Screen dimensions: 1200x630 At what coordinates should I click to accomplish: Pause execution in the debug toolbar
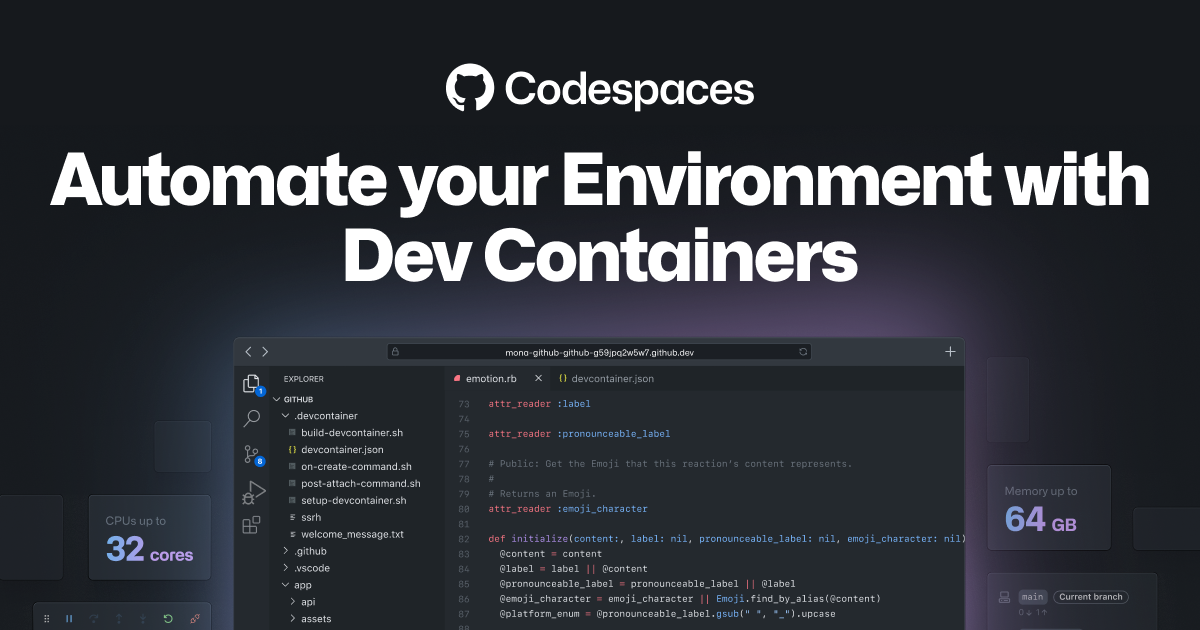[69, 617]
